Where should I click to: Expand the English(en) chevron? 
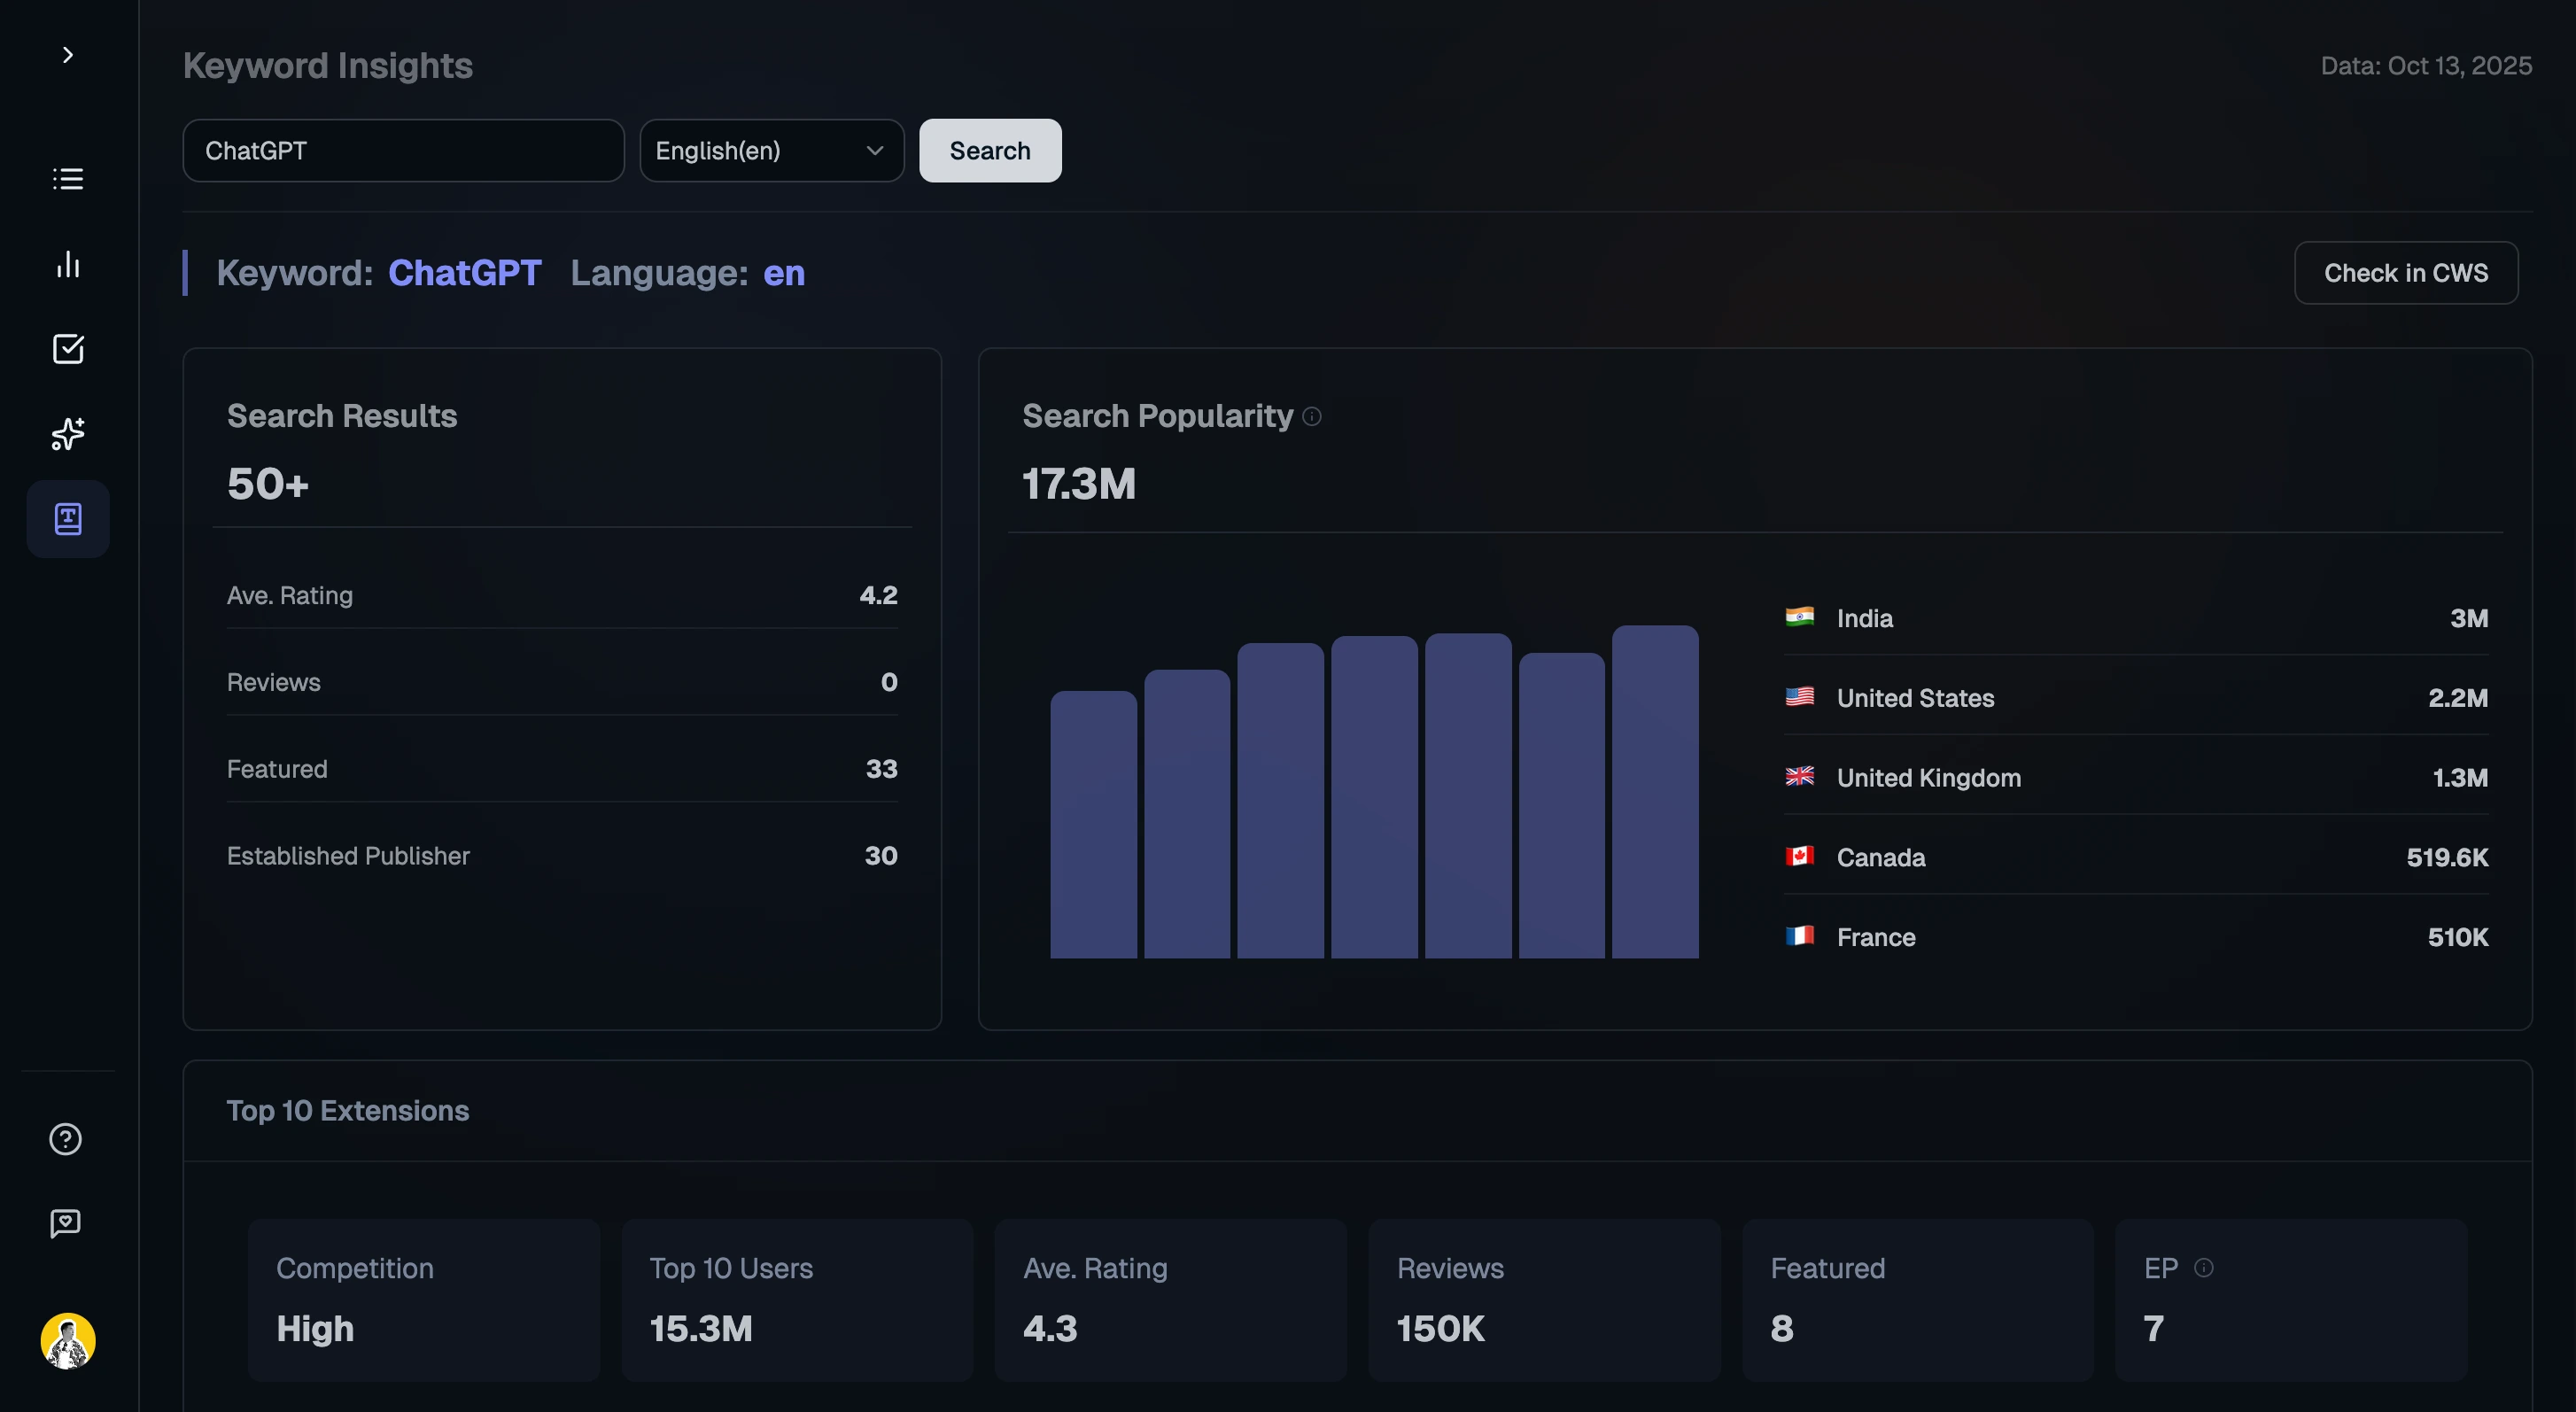[874, 150]
